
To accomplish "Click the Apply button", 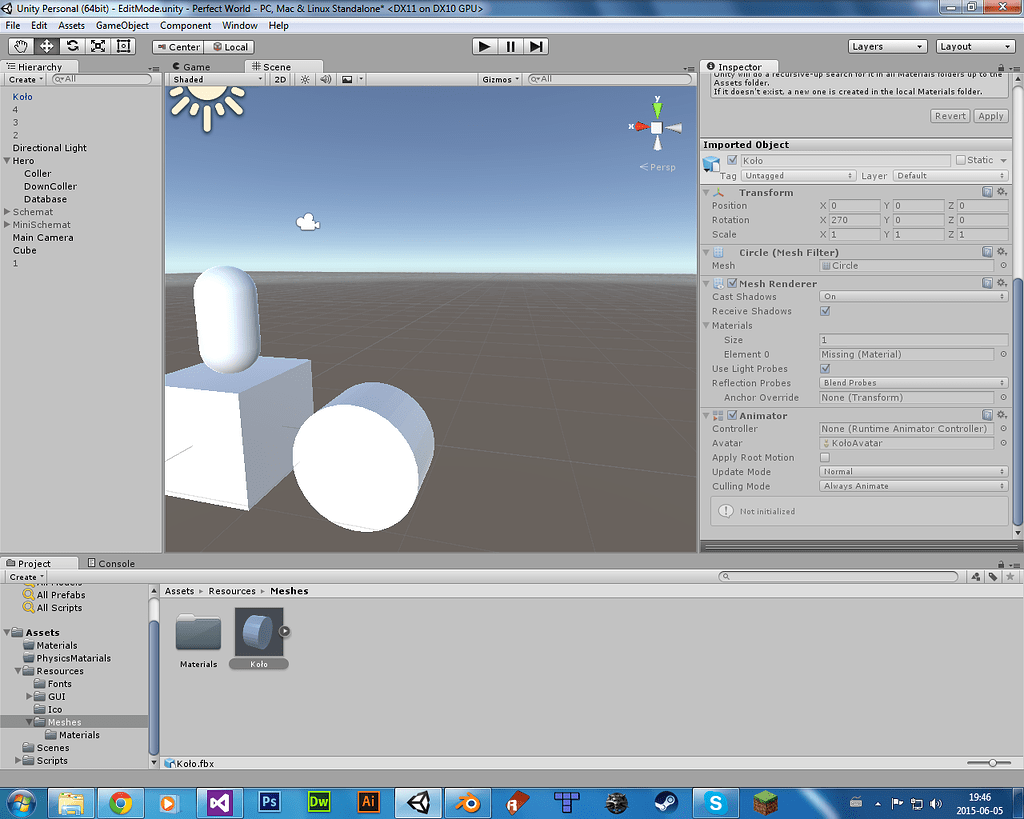I will click(x=990, y=116).
